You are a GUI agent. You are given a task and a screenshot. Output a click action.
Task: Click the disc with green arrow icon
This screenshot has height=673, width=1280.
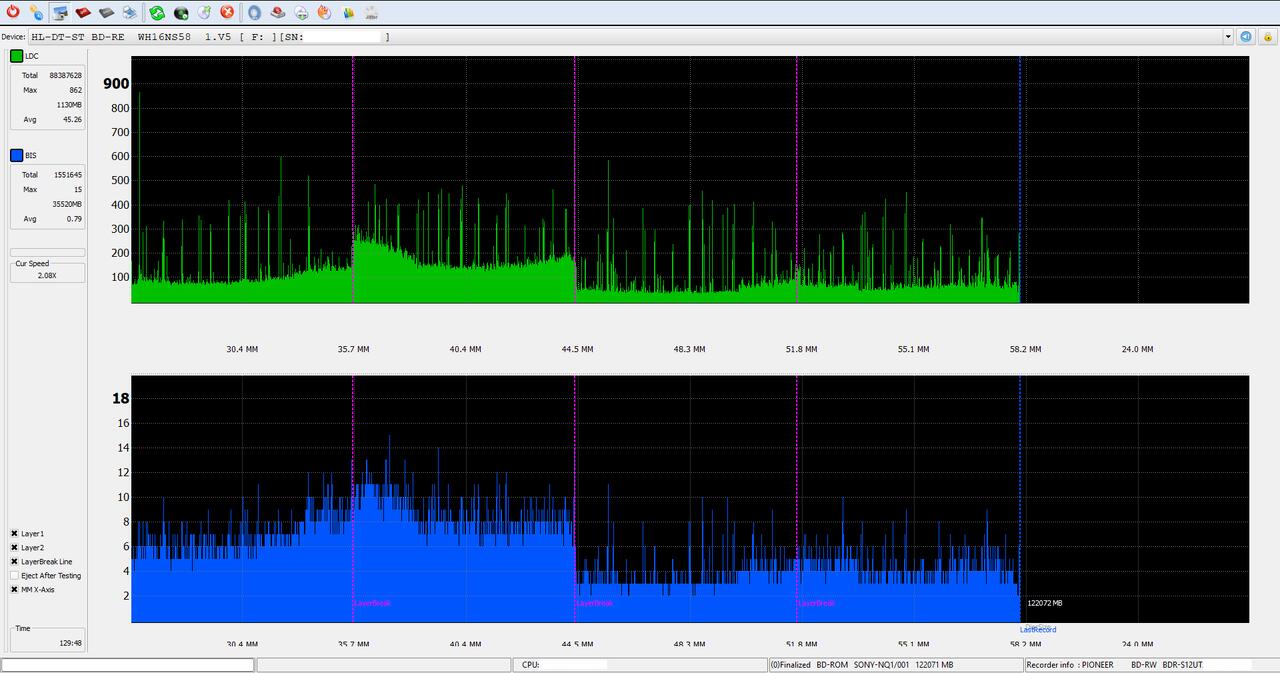(x=204, y=12)
